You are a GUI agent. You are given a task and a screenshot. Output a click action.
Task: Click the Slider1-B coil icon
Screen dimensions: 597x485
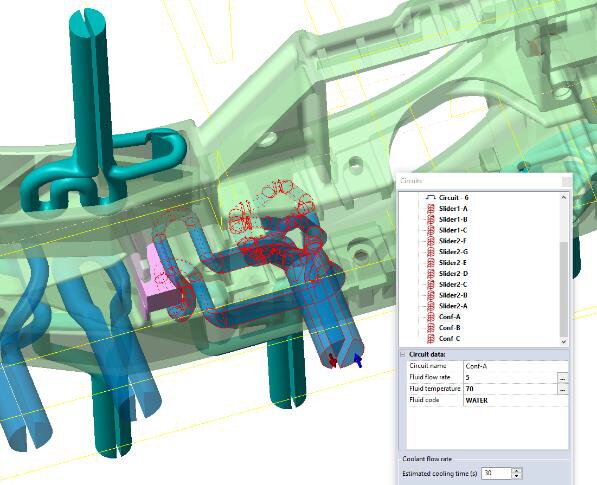pos(431,219)
